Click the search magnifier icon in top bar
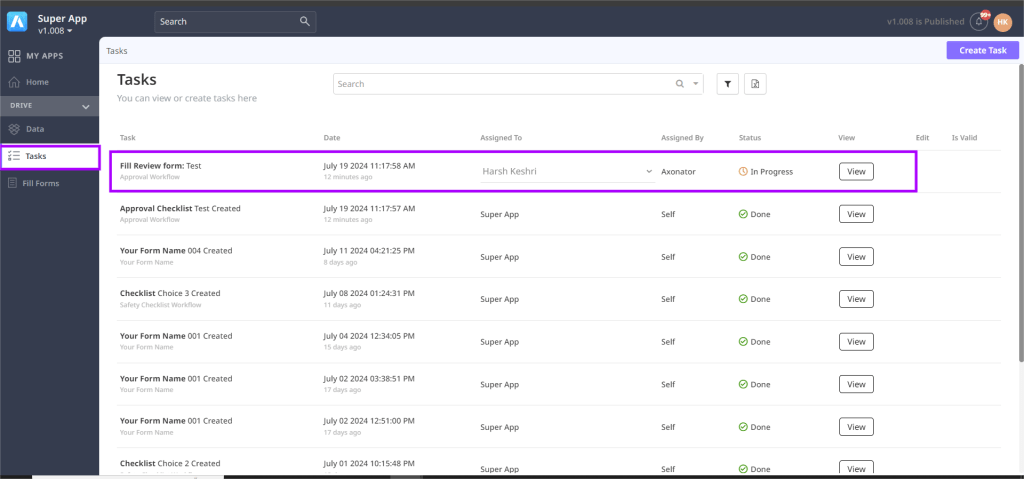 coord(305,21)
